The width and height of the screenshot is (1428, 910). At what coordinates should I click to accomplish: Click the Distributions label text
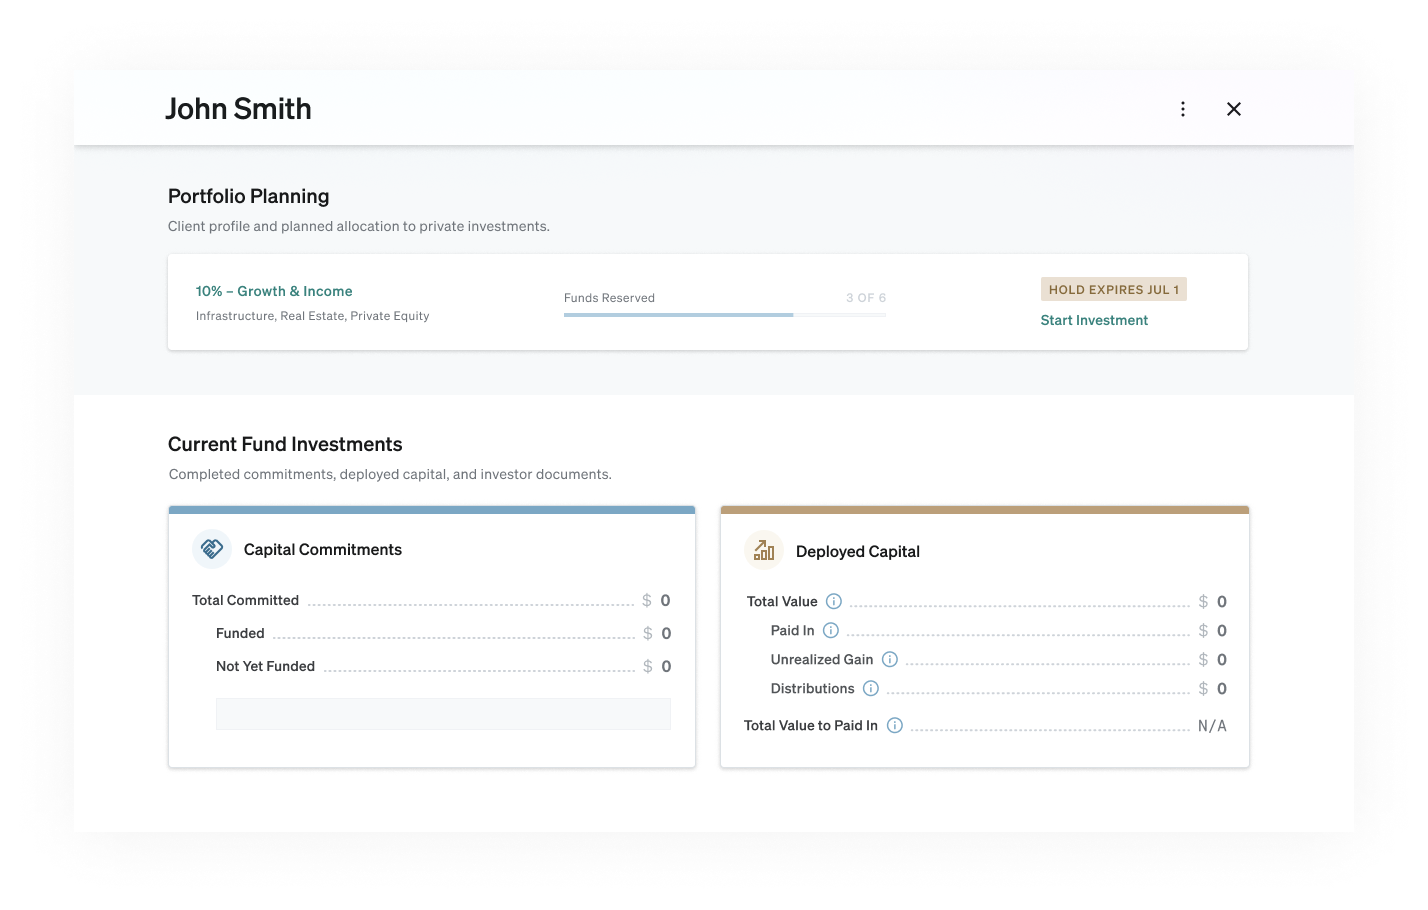(813, 688)
